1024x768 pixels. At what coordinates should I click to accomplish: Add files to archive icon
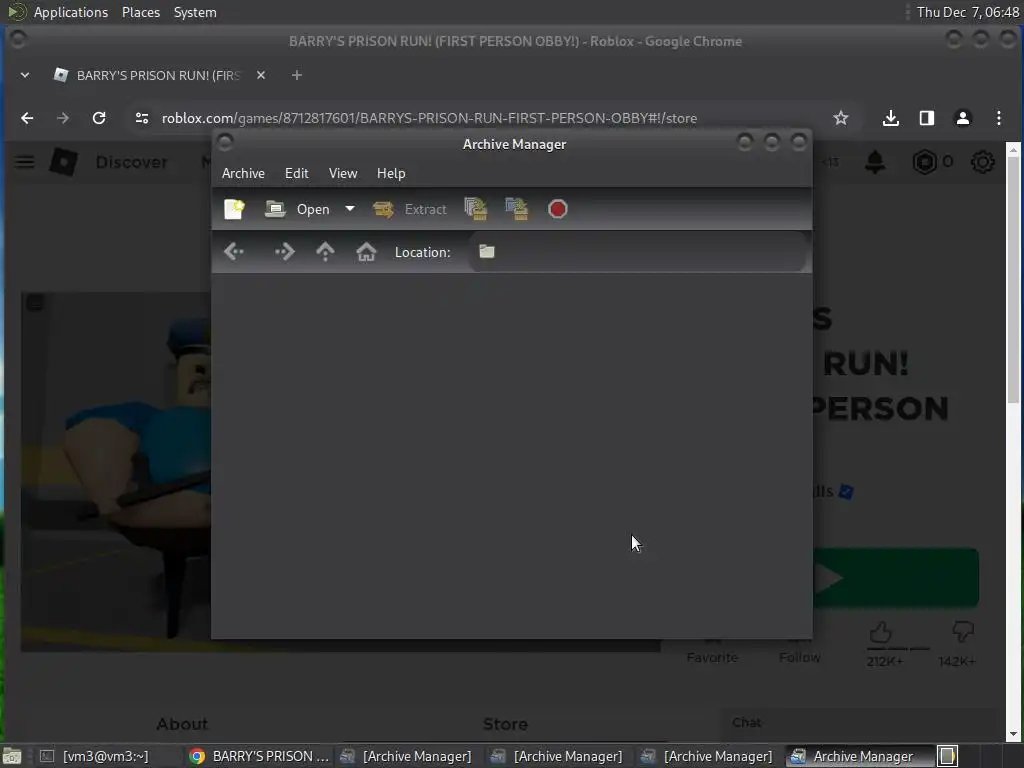coord(476,209)
